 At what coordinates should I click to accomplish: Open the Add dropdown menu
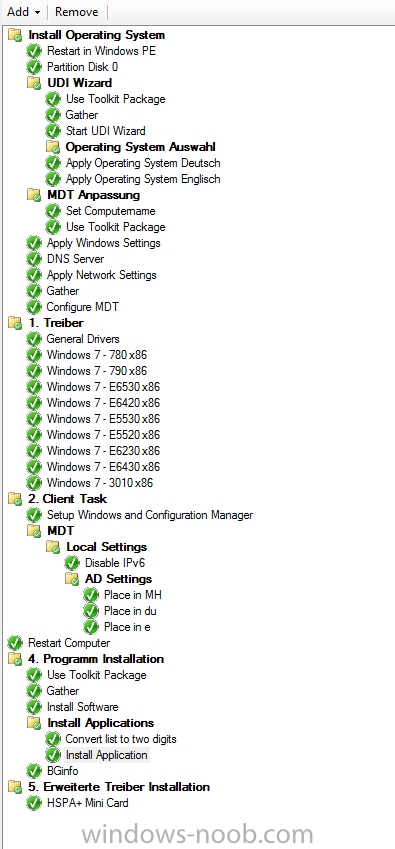tap(23, 12)
